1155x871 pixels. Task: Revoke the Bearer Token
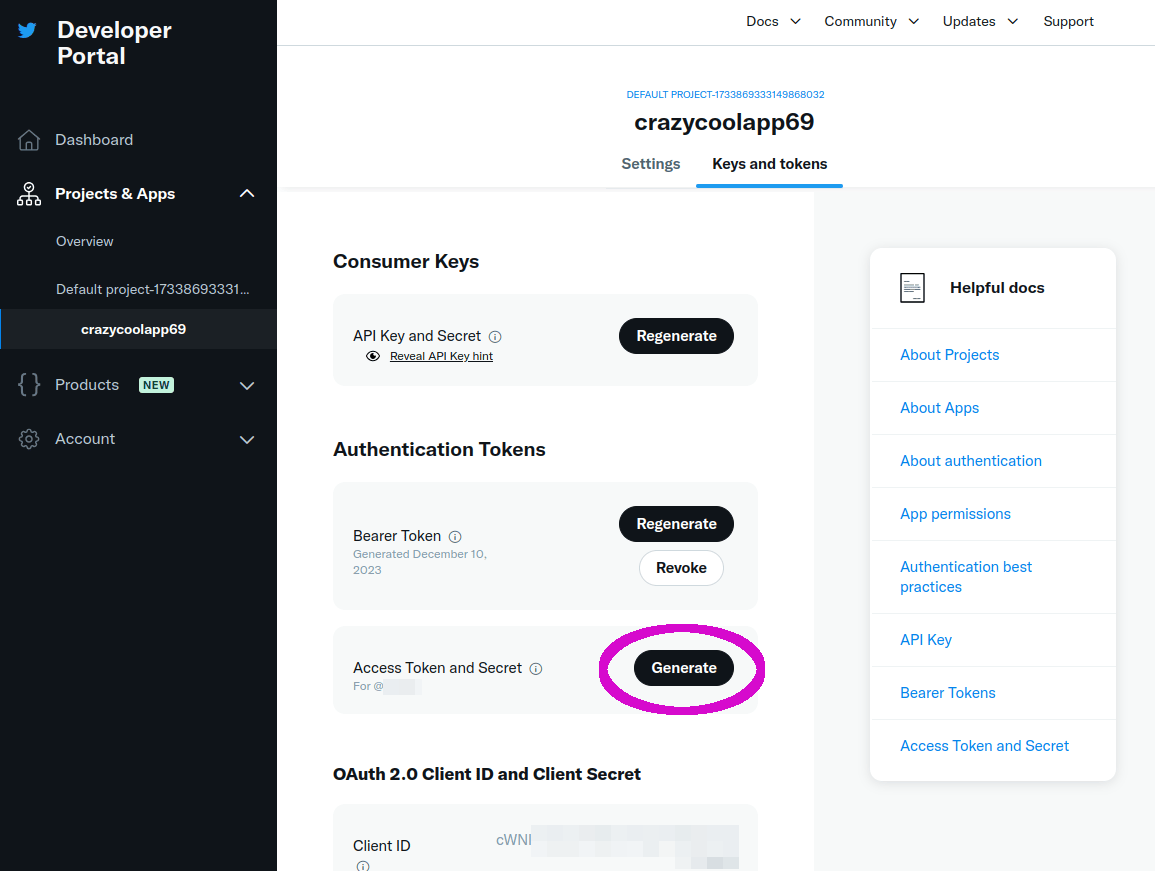point(681,568)
